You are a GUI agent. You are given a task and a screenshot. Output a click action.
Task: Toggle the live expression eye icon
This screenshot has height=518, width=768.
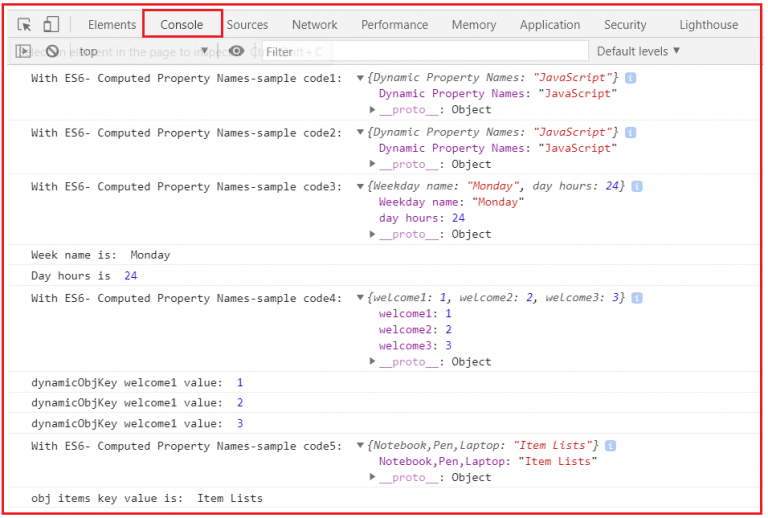coord(236,51)
